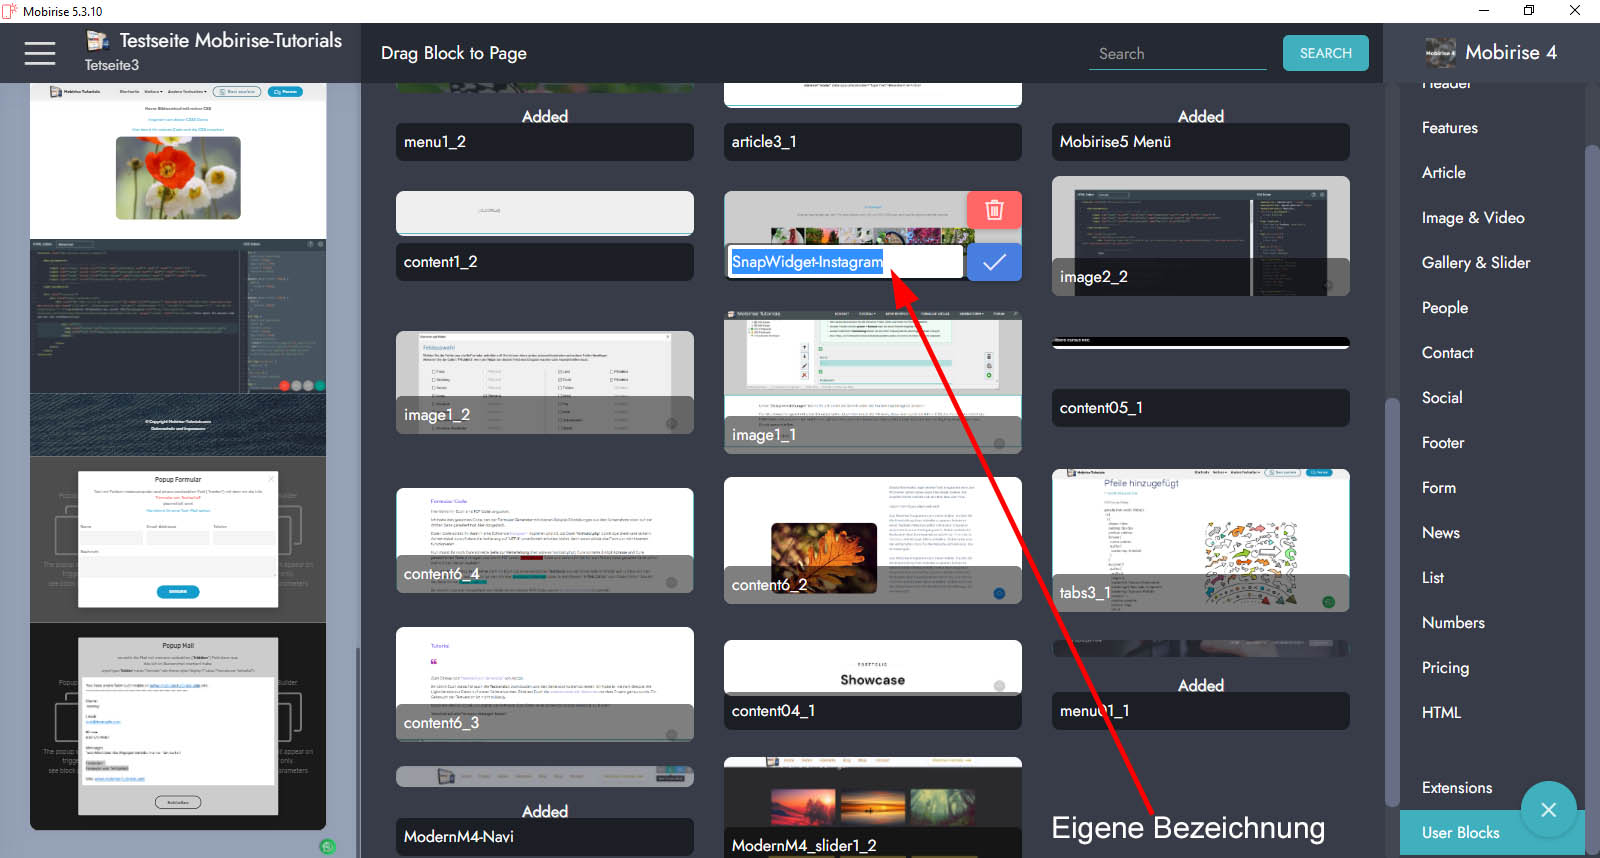The image size is (1600, 858).
Task: Choose the Numbers block category
Action: tap(1453, 623)
